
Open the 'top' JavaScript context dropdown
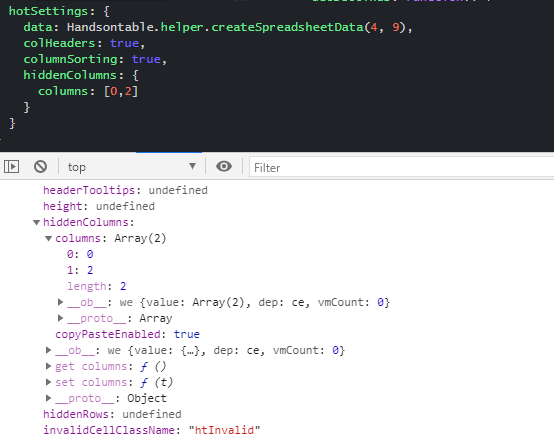(132, 167)
